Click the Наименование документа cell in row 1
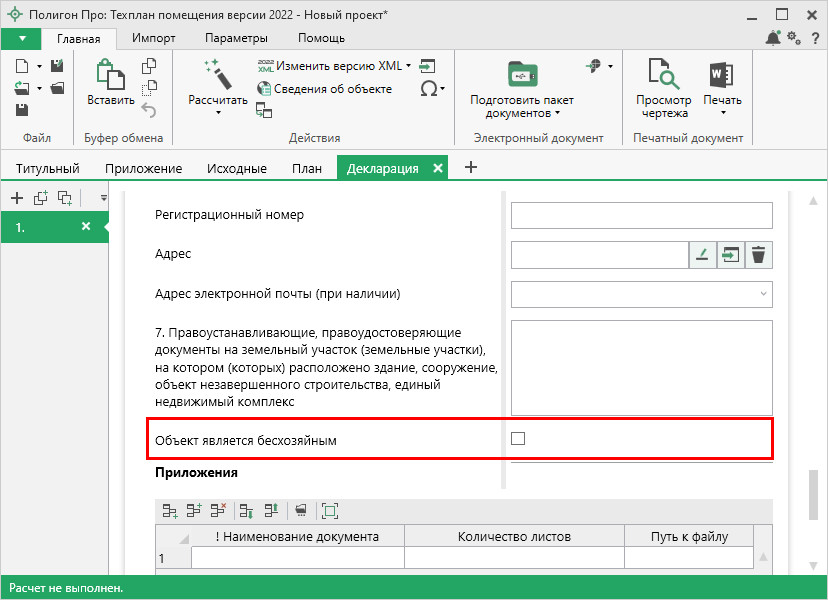828x600 pixels. click(x=297, y=558)
